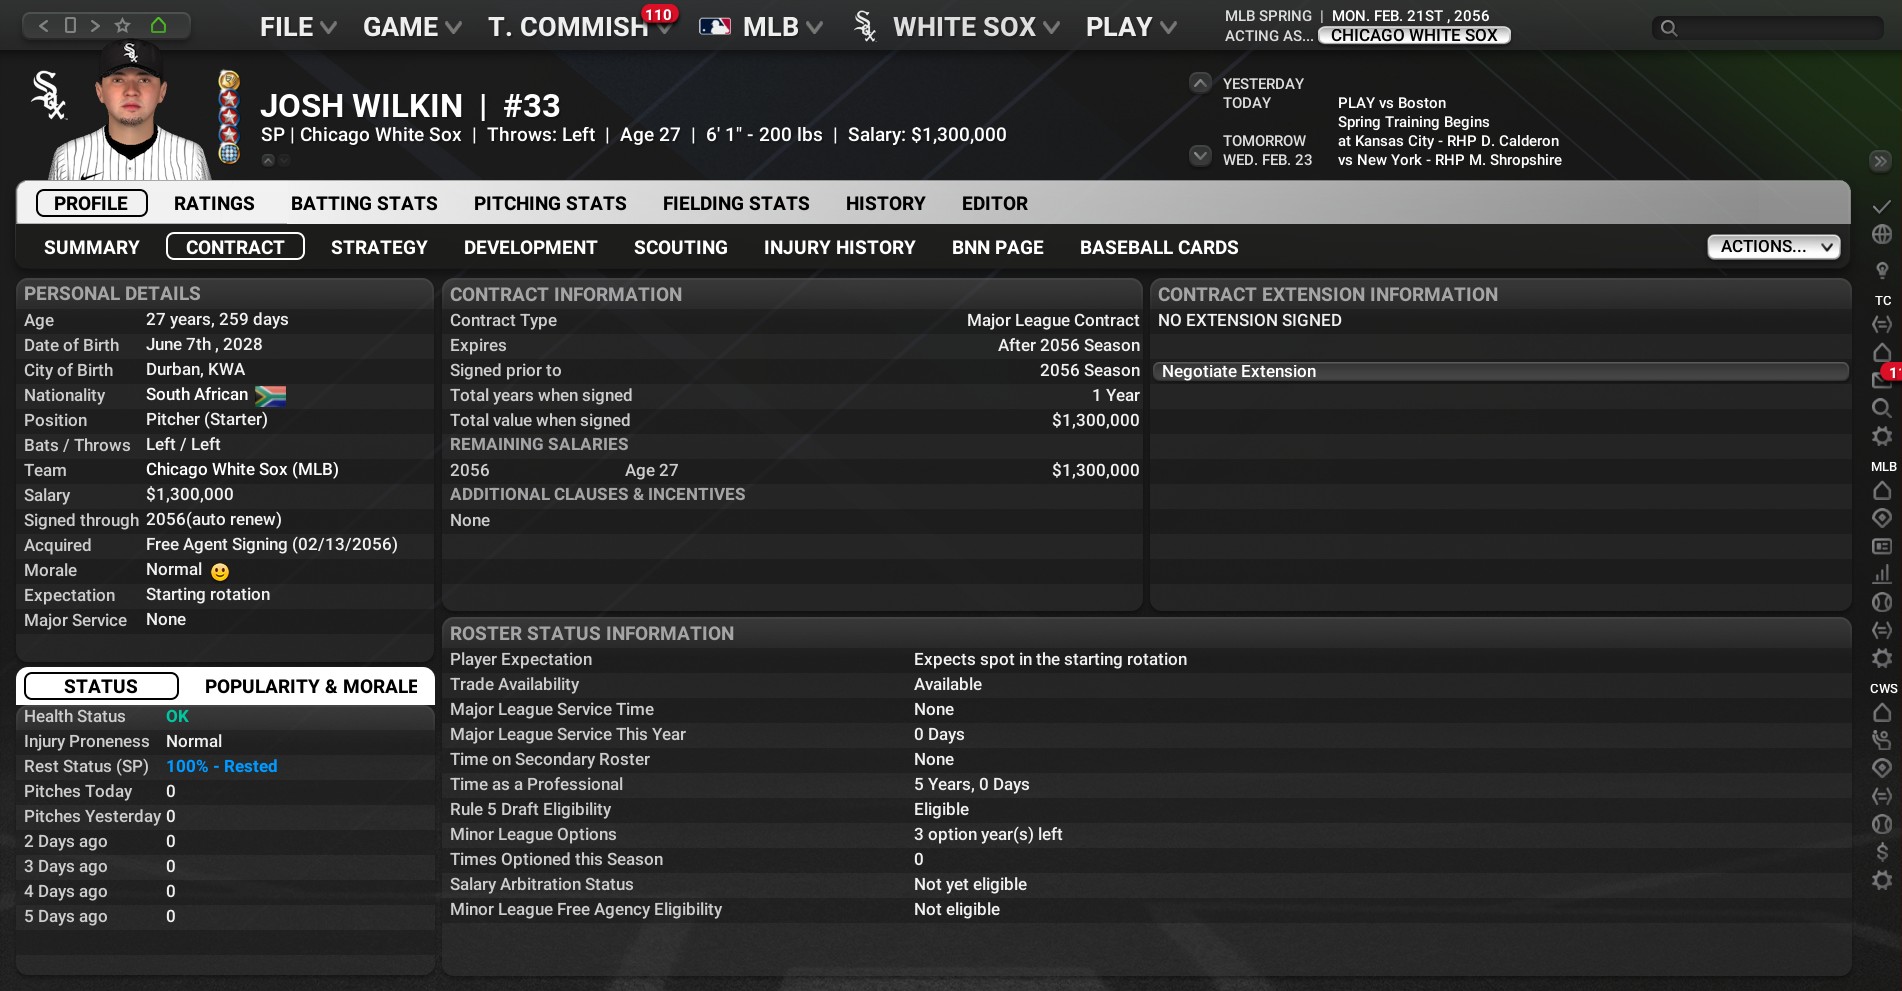This screenshot has height=991, width=1902.
Task: Click the small up arrow below player position
Action: coord(268,160)
